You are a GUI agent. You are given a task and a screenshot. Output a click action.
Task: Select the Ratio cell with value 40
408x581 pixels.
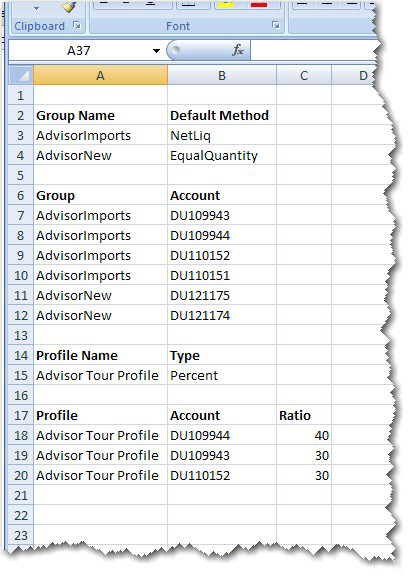pyautogui.click(x=304, y=435)
